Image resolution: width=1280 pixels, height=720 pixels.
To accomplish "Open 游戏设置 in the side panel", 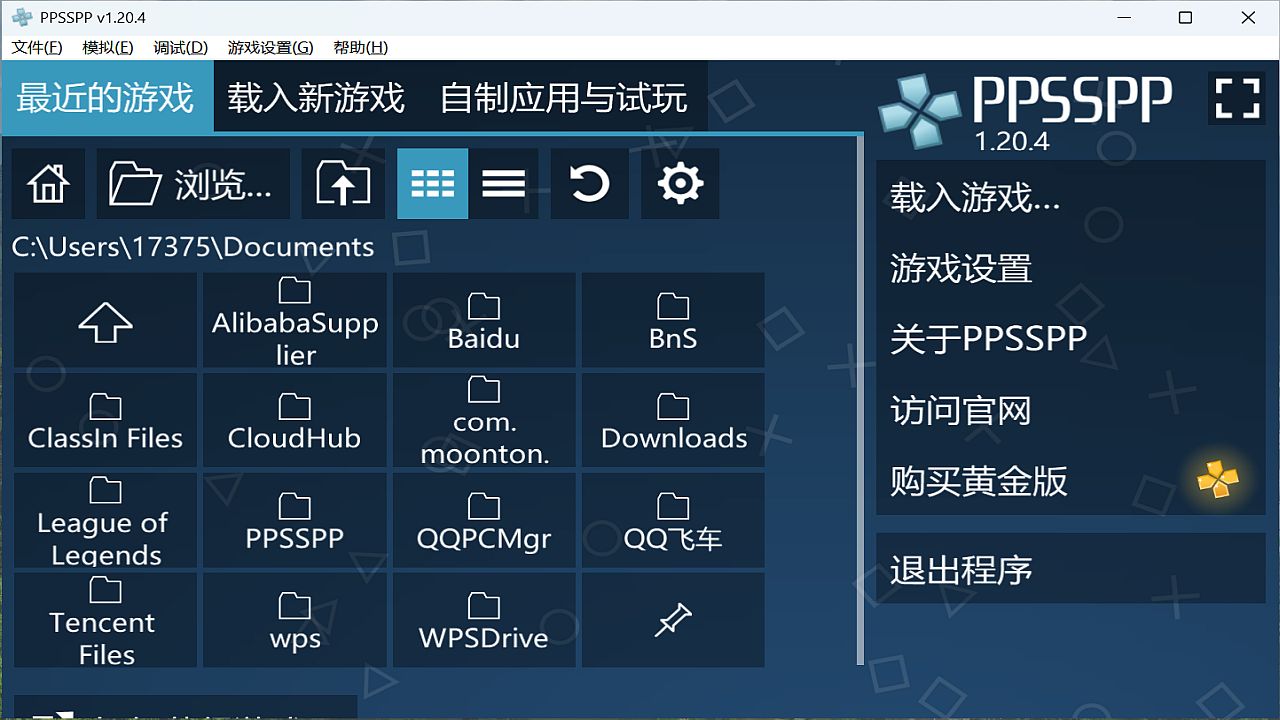I will 1071,269.
